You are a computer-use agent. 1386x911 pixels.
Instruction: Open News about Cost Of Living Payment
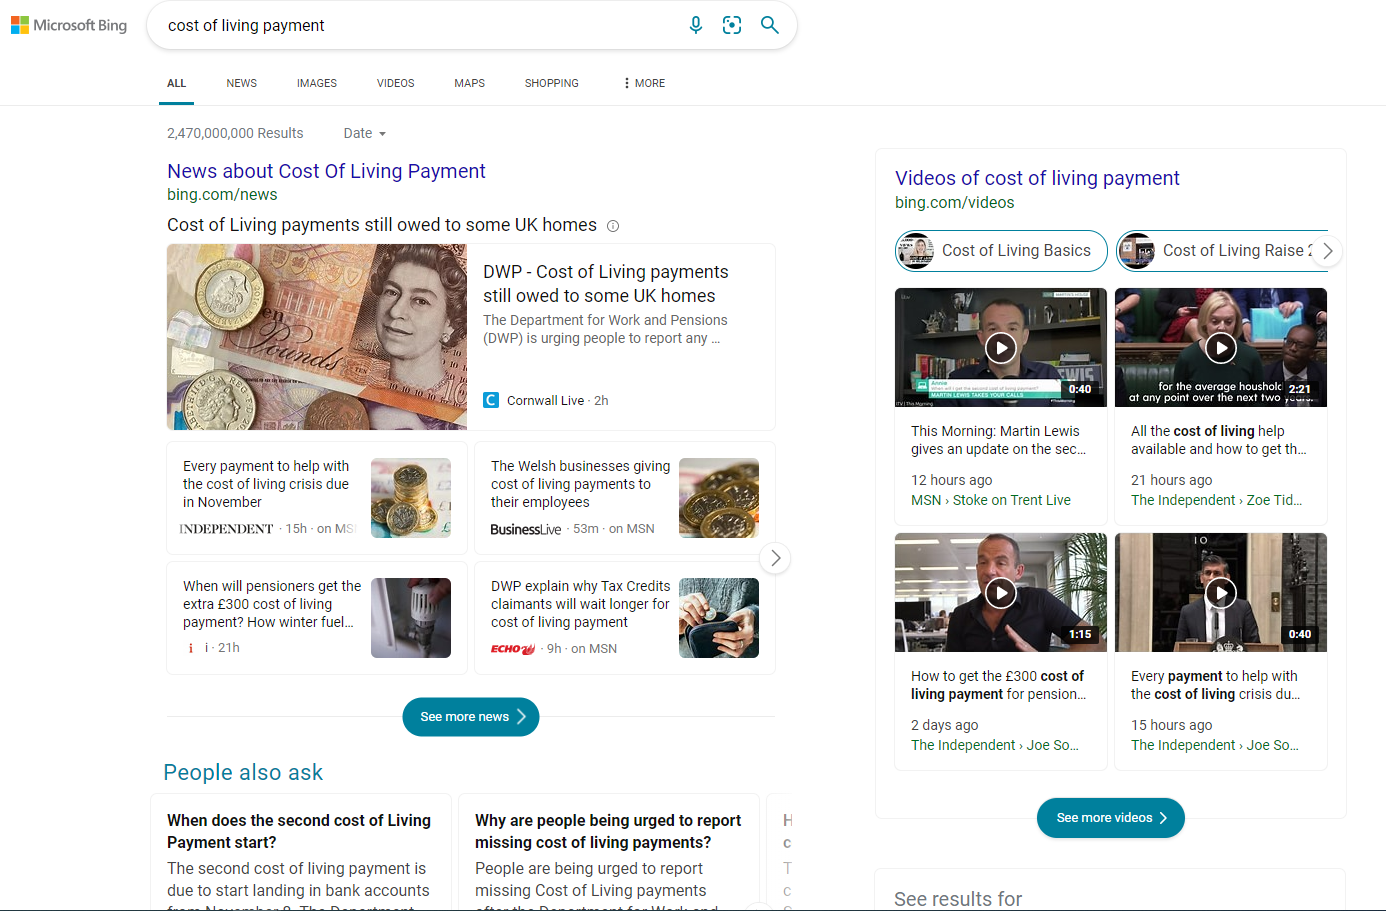point(326,171)
